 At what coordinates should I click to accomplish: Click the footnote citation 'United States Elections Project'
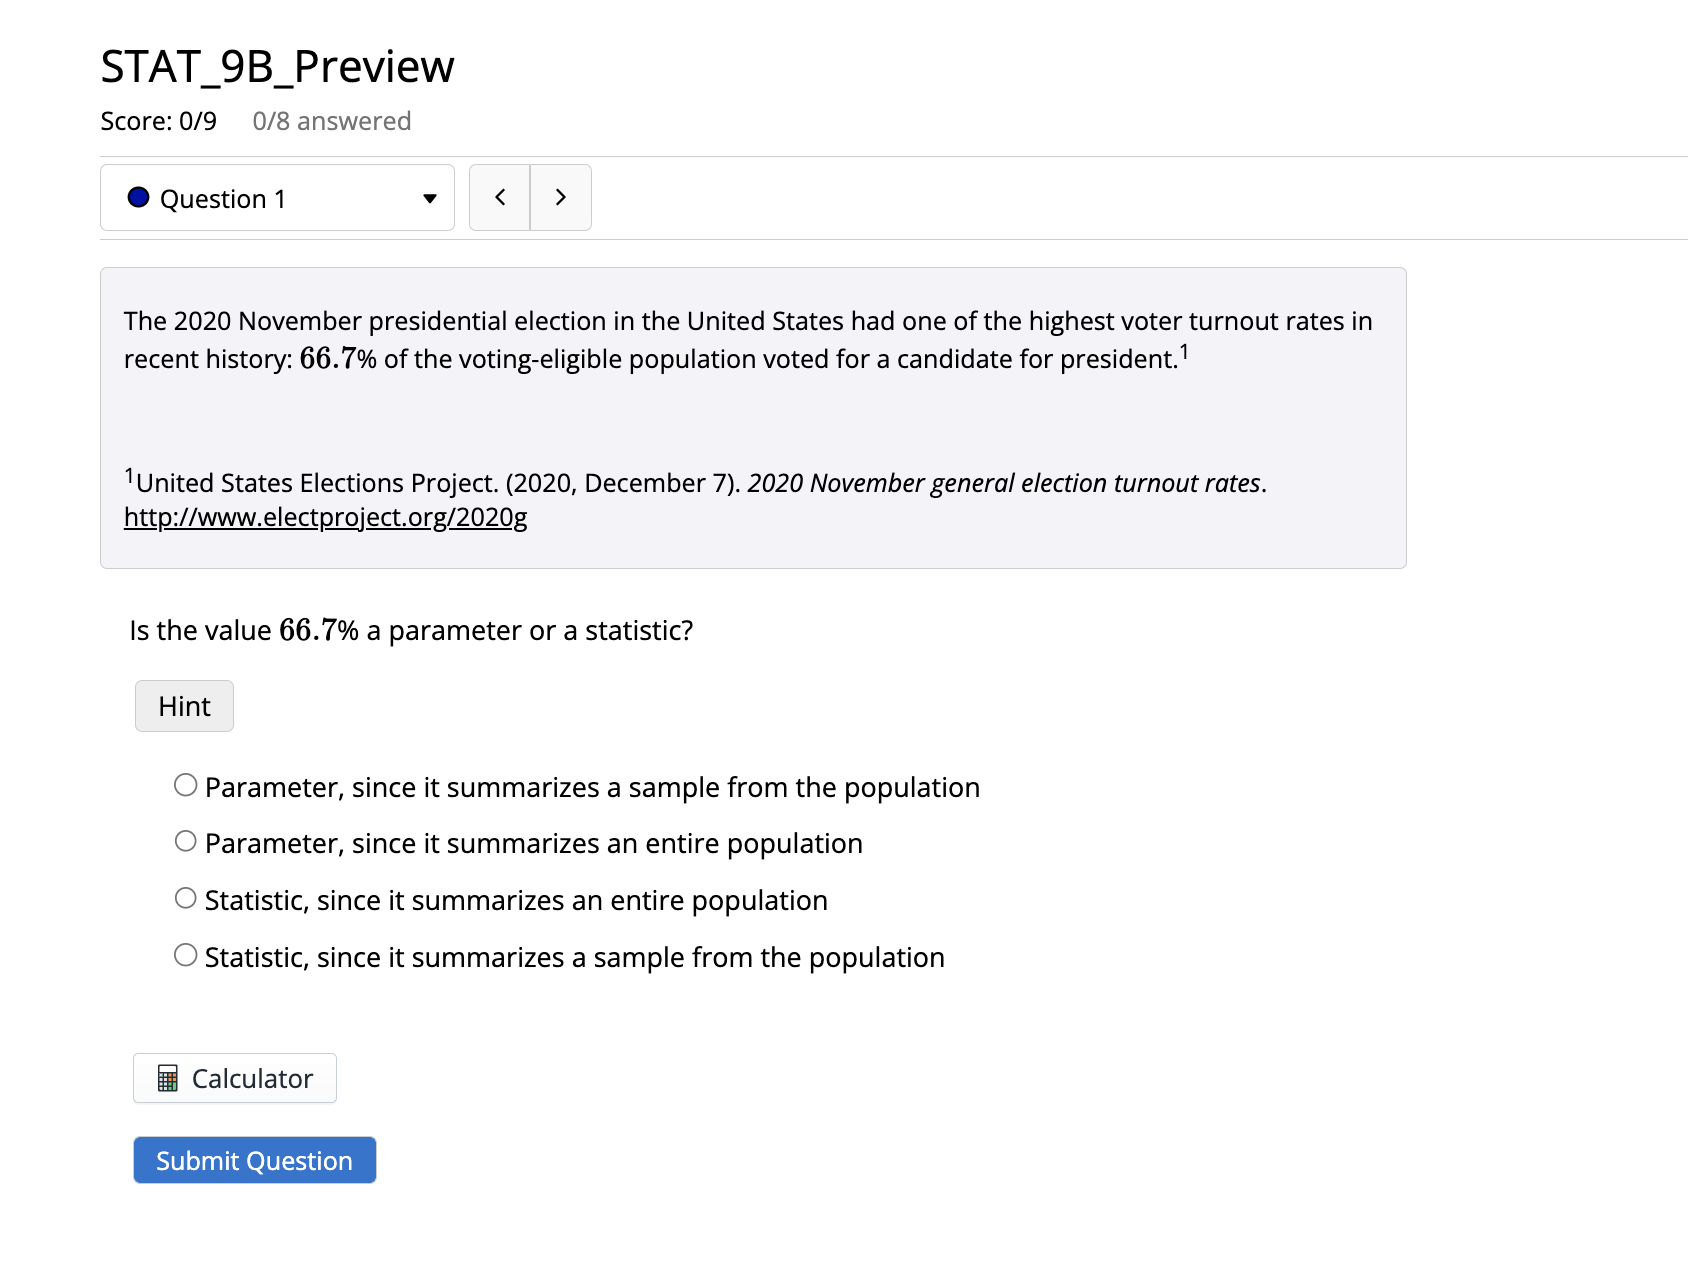[317, 482]
